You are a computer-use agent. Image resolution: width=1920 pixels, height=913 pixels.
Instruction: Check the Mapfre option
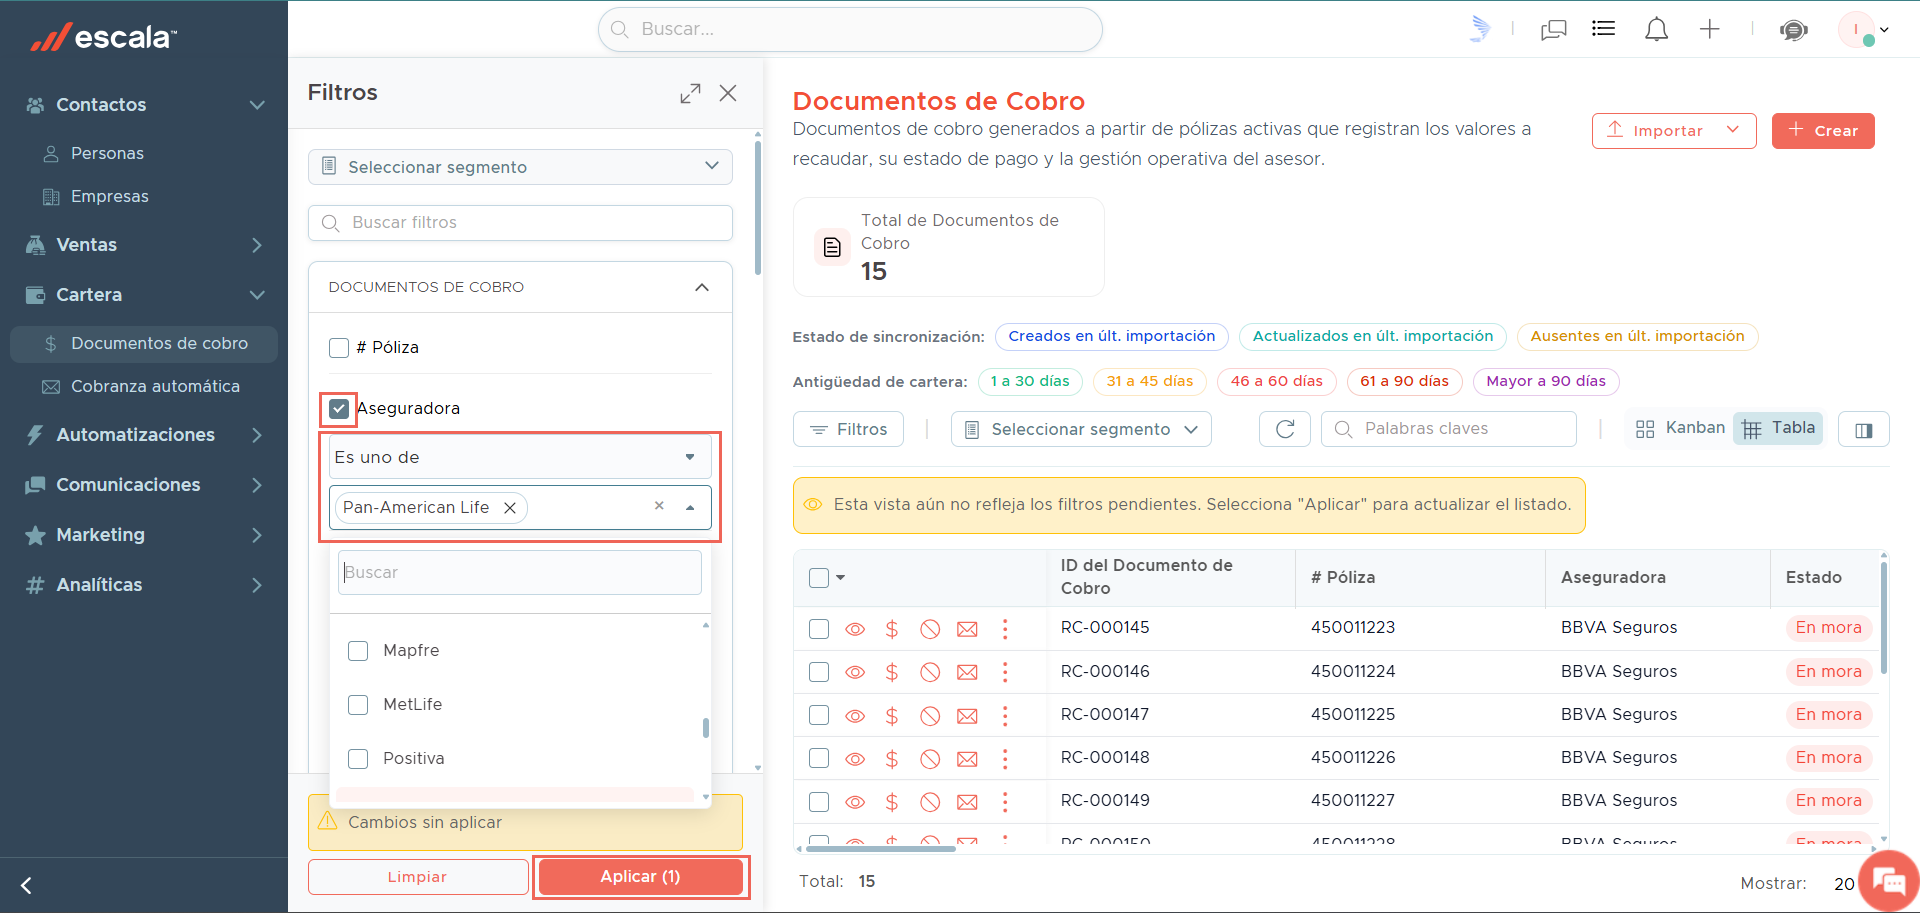click(358, 651)
